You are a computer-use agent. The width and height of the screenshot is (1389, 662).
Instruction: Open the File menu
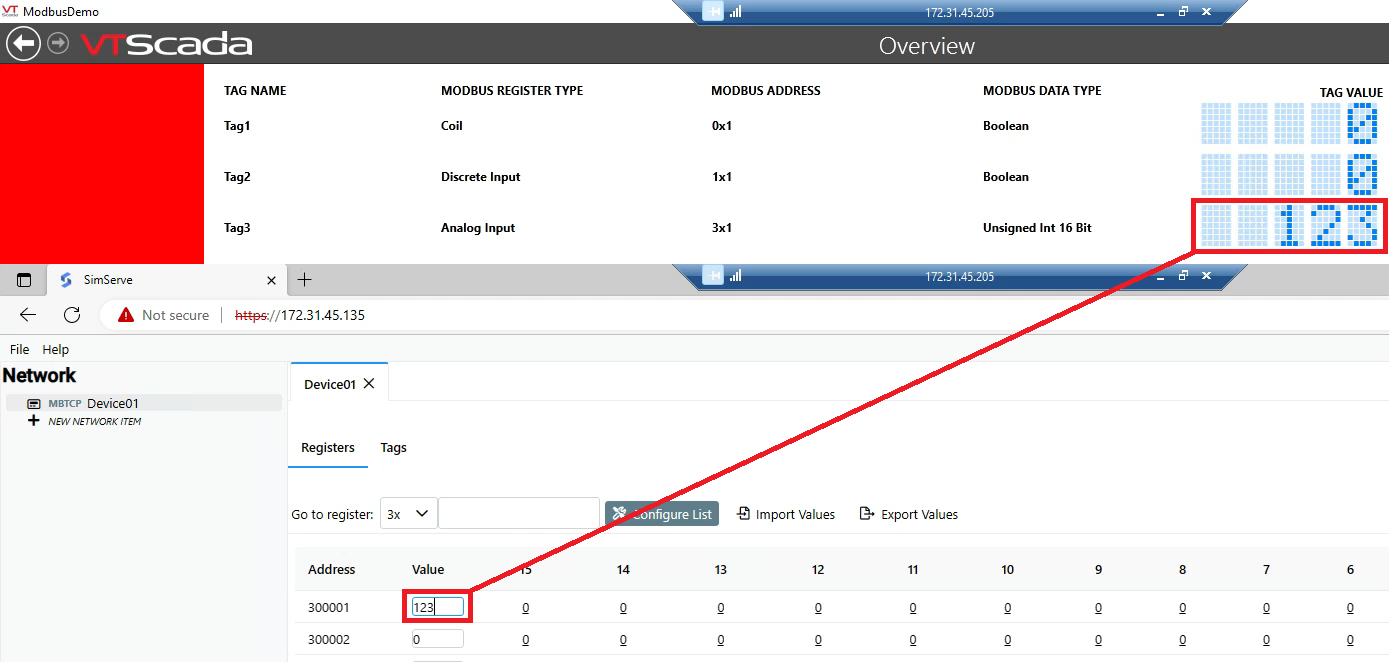(x=19, y=349)
